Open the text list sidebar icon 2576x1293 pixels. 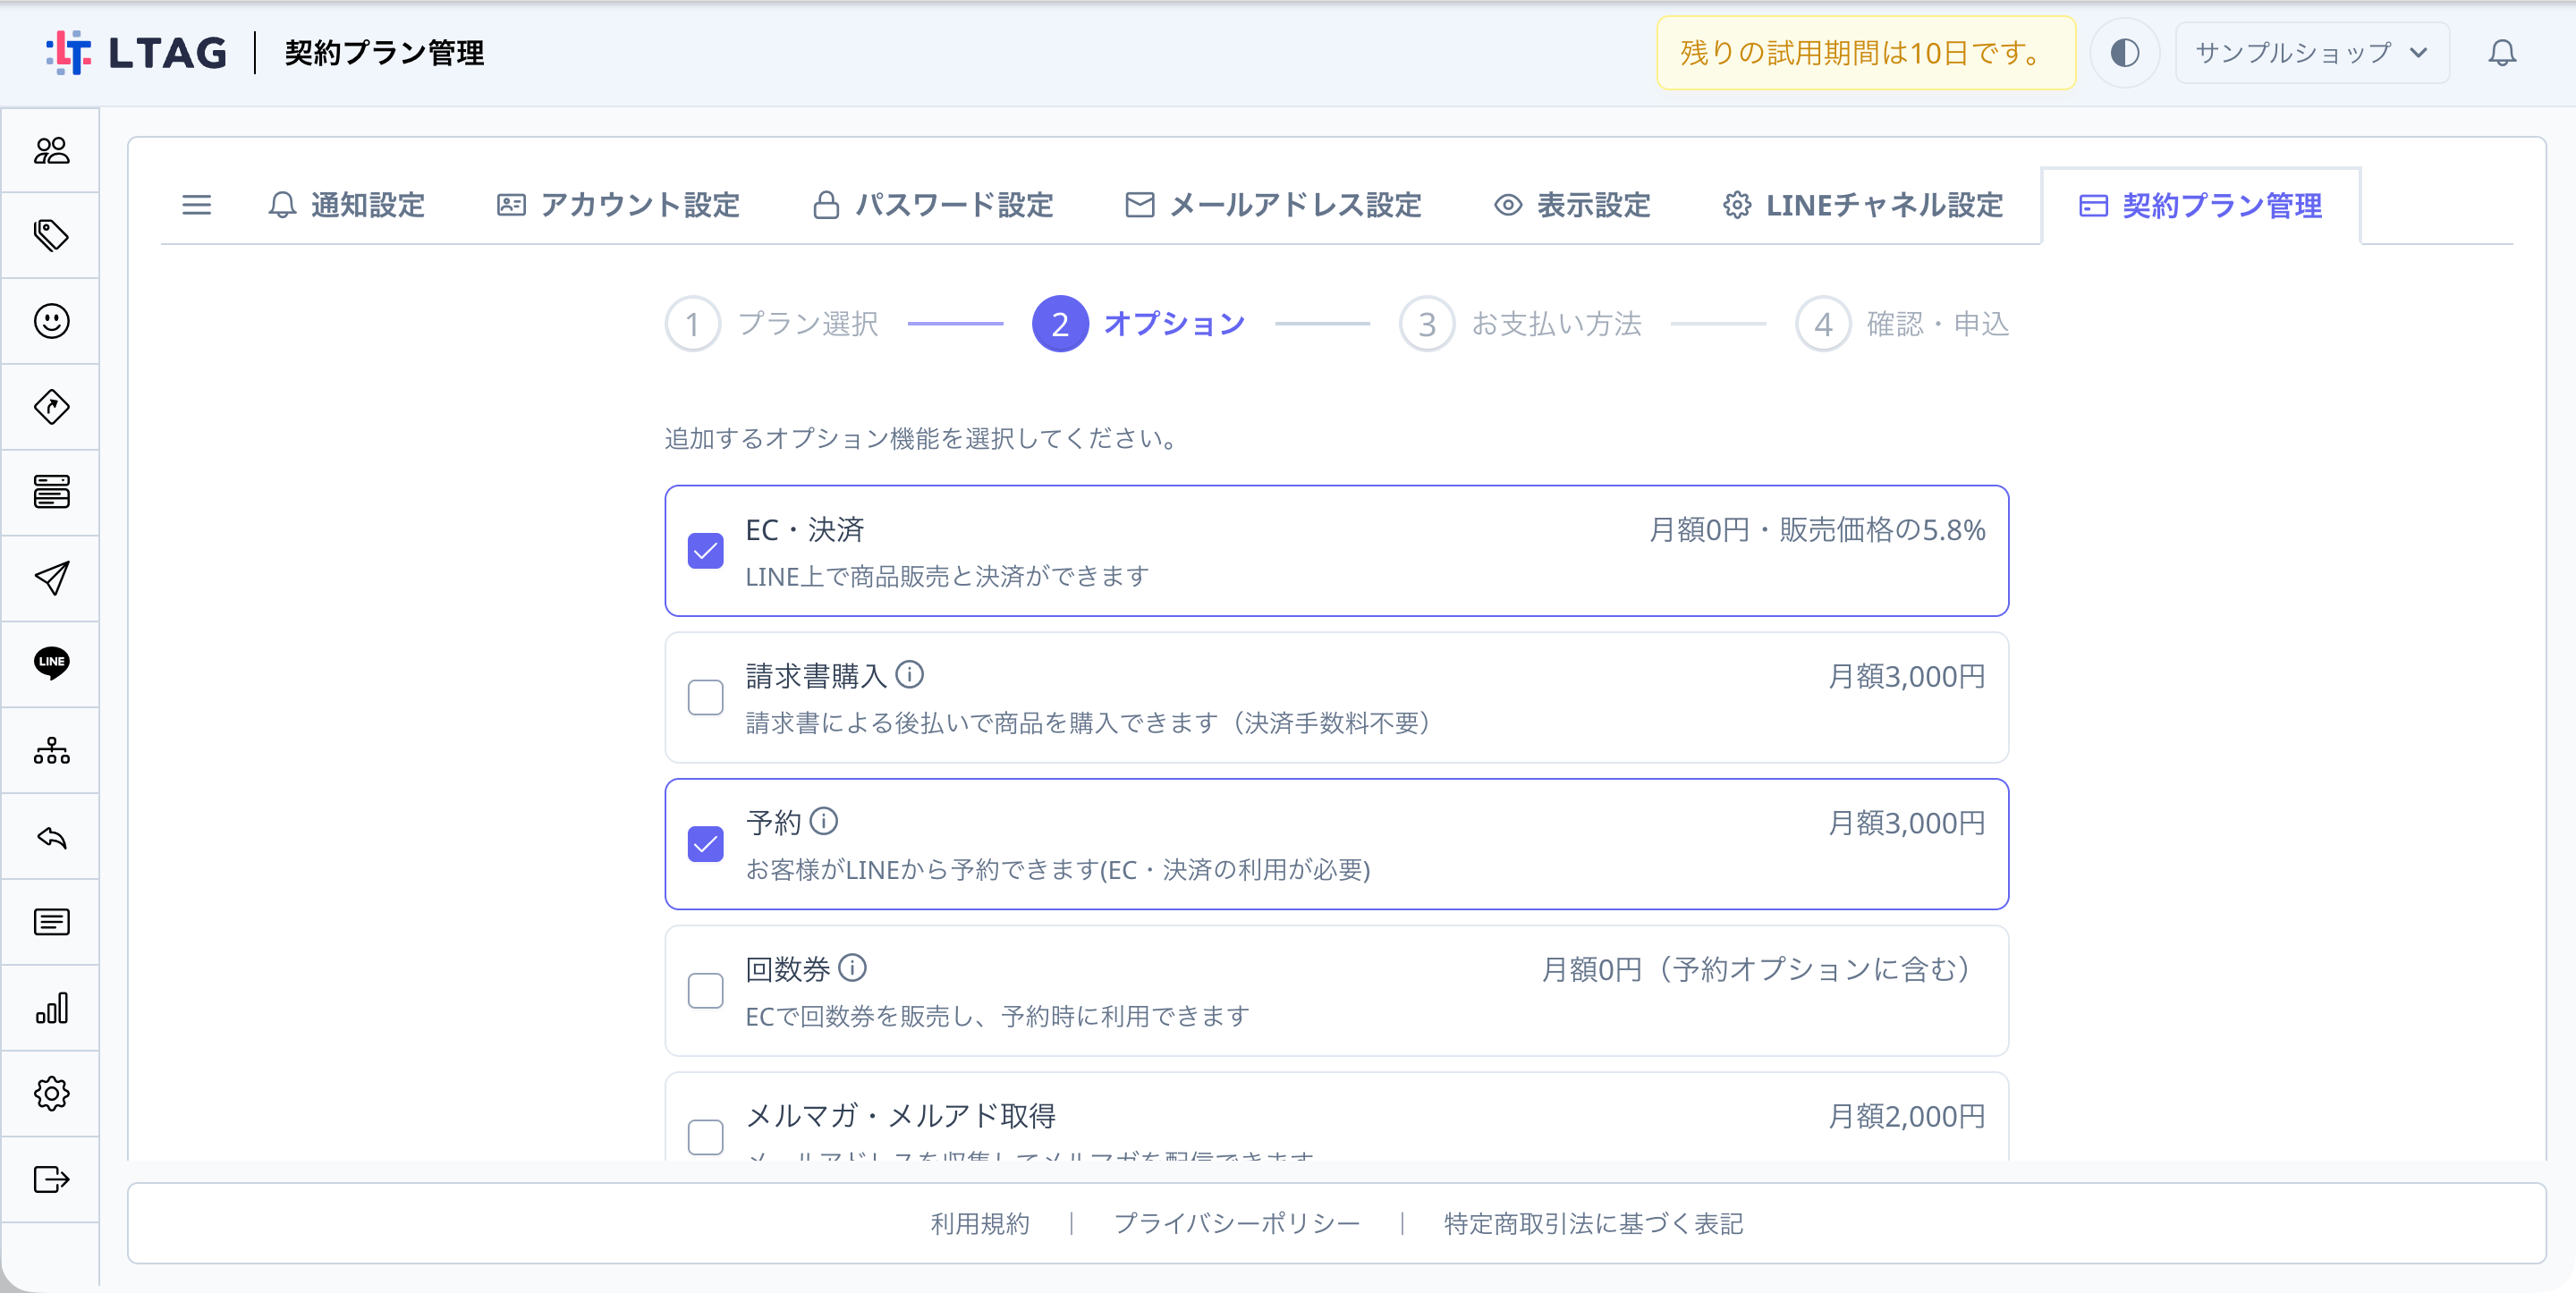(x=51, y=922)
